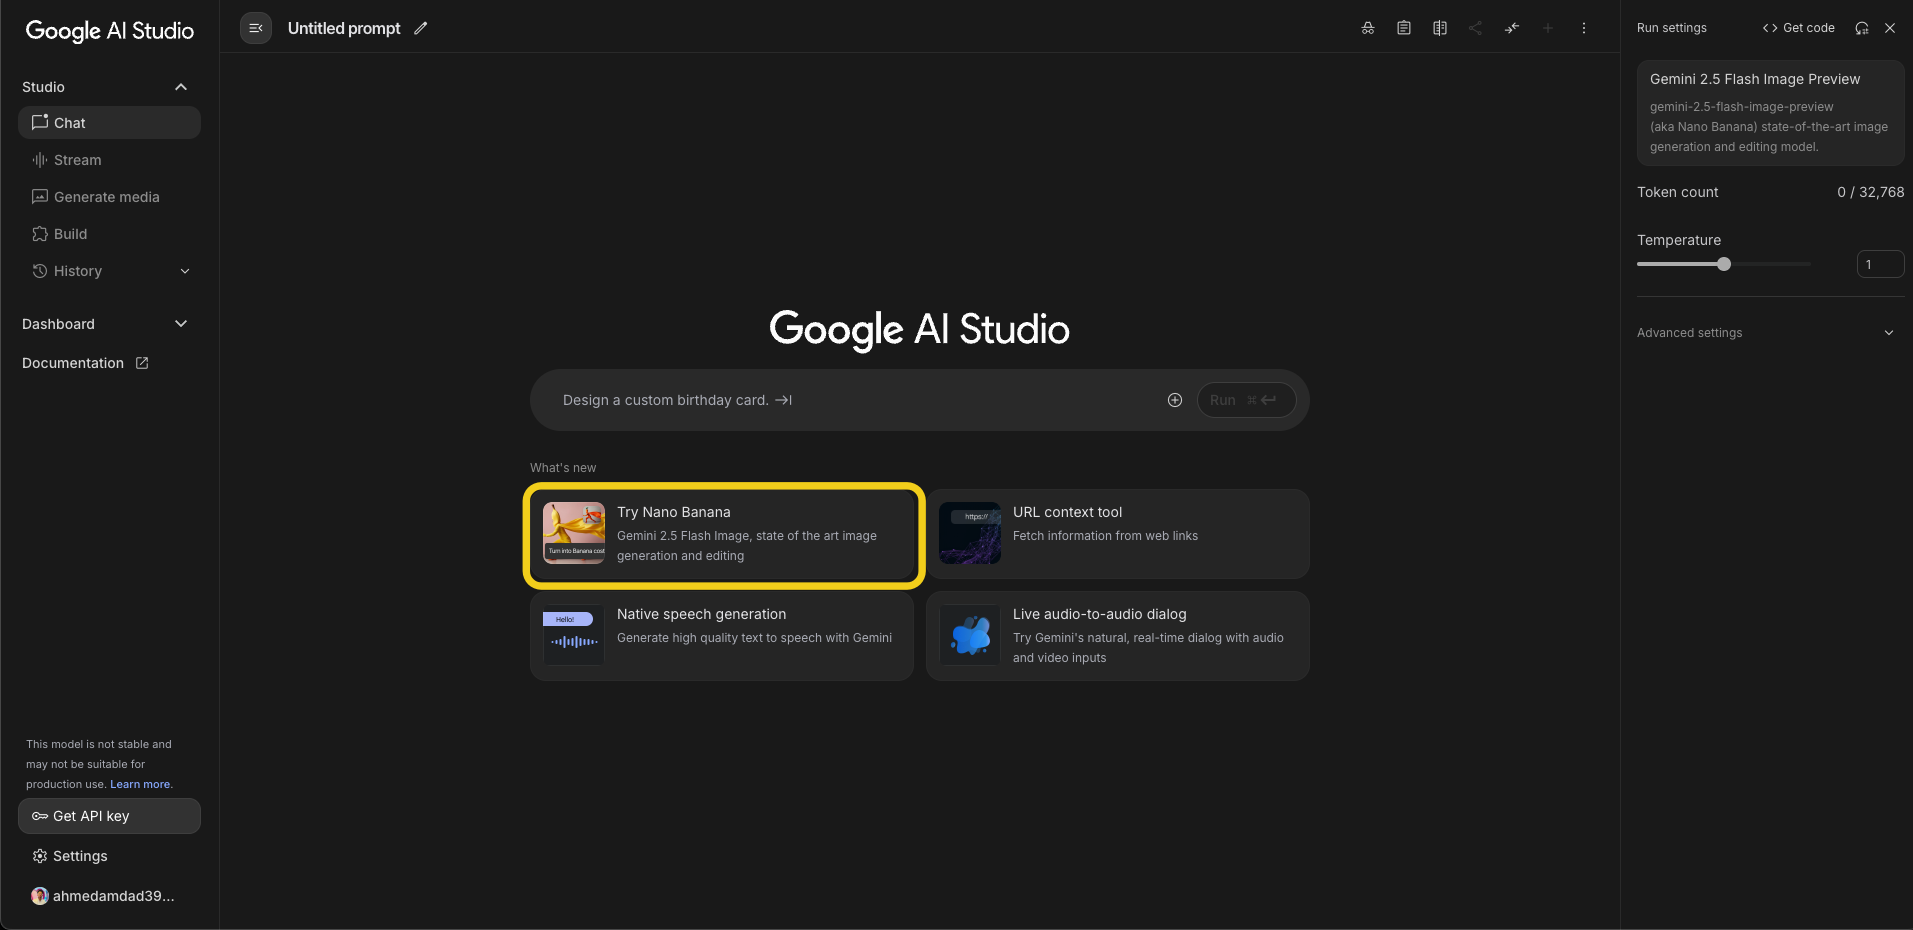Open compare mode side-by-side icon
1913x930 pixels.
click(1440, 28)
